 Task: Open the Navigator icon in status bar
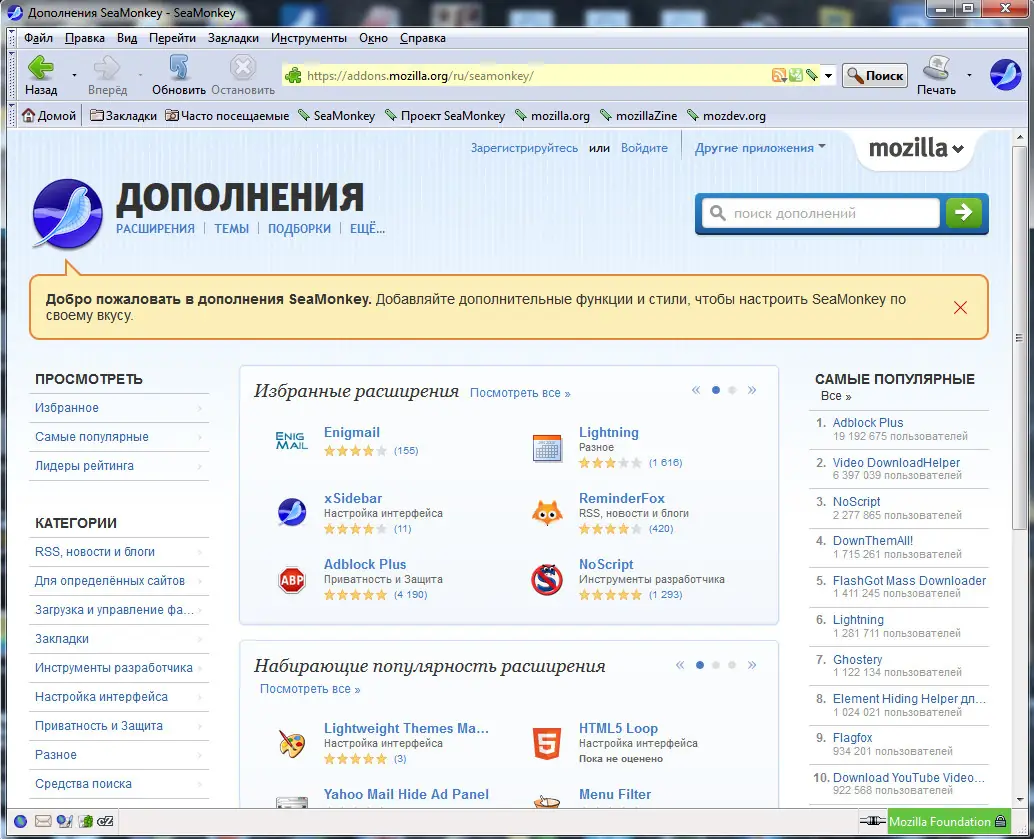[20, 821]
